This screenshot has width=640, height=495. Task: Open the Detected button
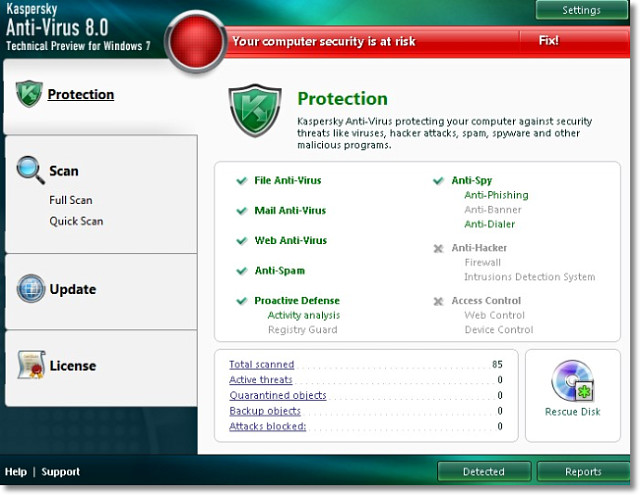point(484,471)
